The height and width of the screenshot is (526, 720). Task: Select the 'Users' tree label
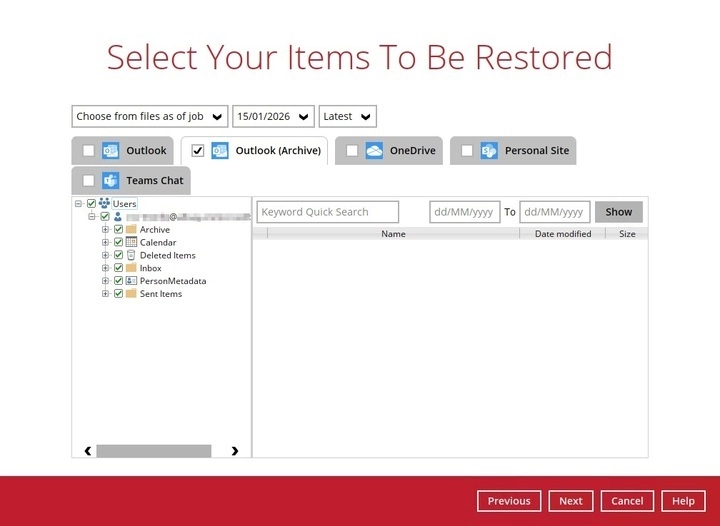tap(124, 203)
